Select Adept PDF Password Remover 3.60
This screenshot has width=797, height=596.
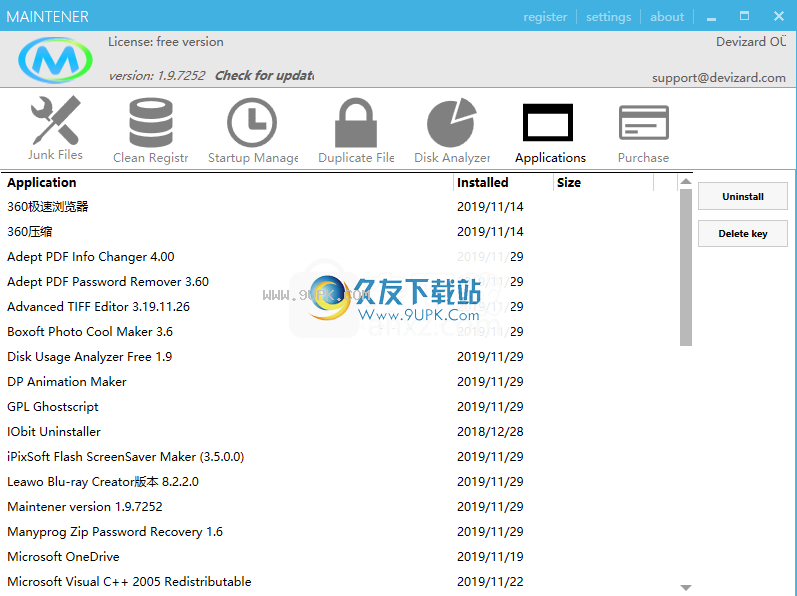pos(340,281)
